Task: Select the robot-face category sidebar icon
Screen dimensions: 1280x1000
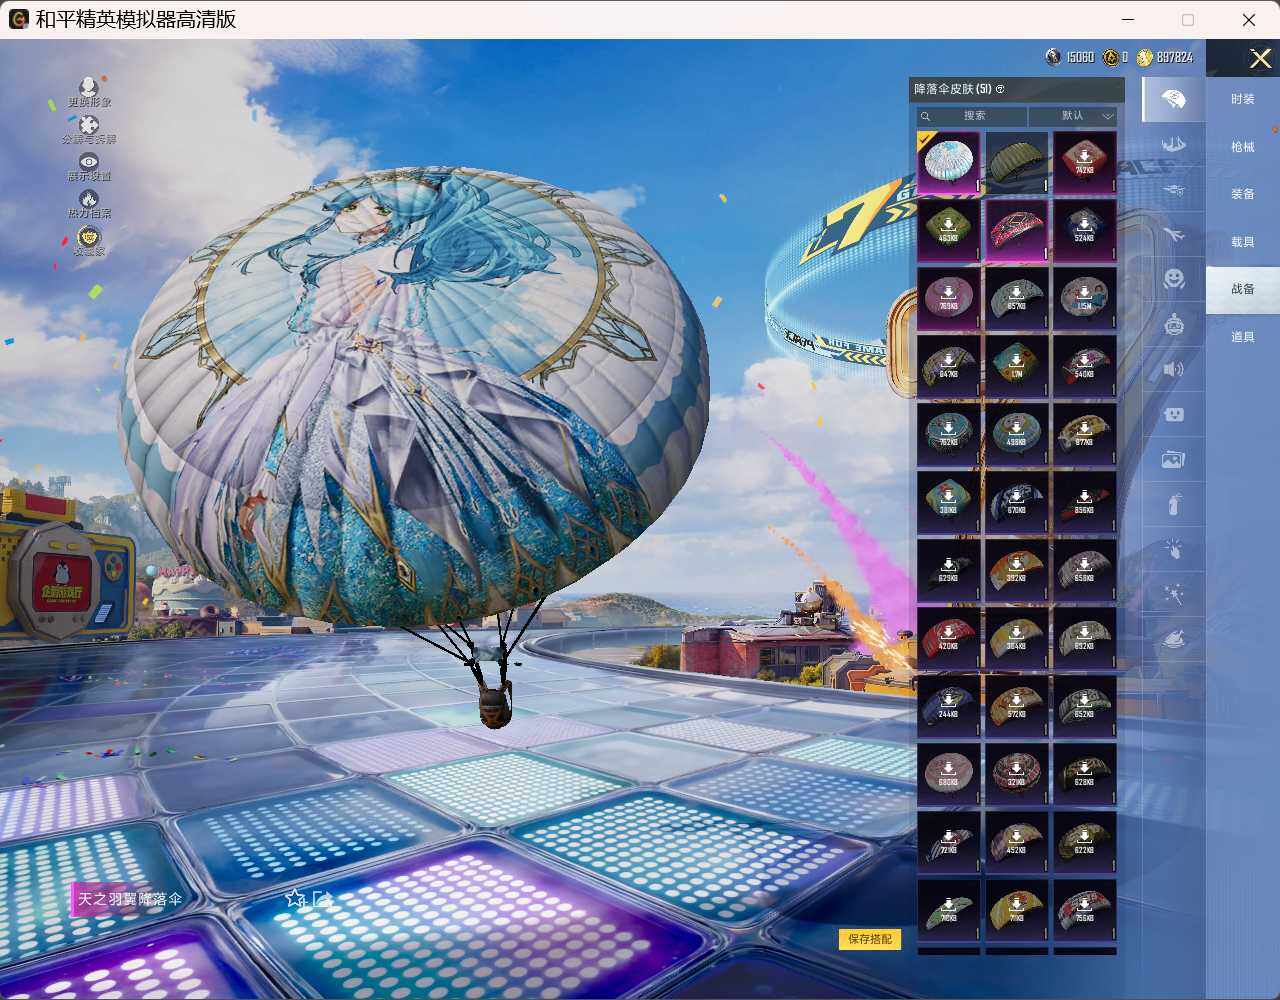Action: [x=1173, y=324]
